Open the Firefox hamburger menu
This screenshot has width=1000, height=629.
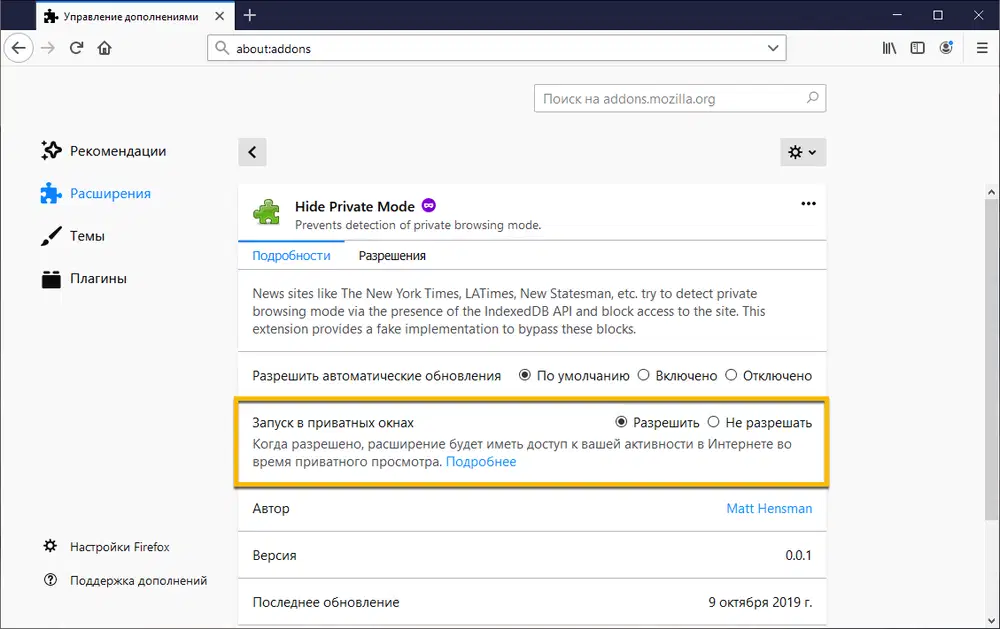coord(981,47)
